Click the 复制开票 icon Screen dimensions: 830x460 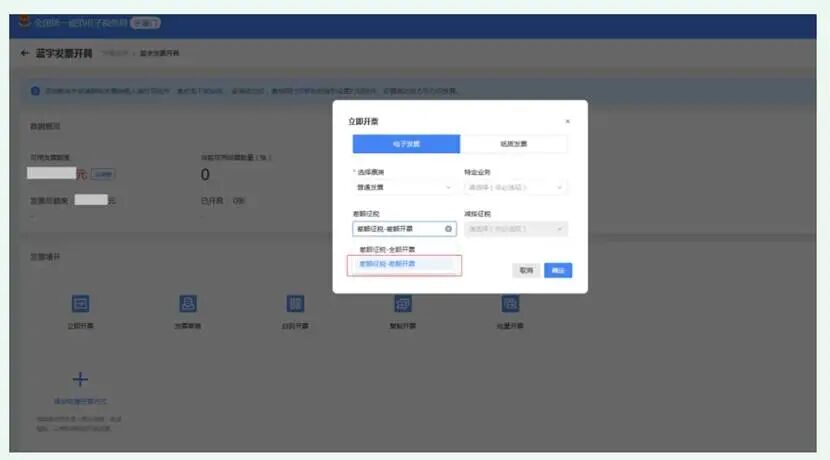pos(403,303)
